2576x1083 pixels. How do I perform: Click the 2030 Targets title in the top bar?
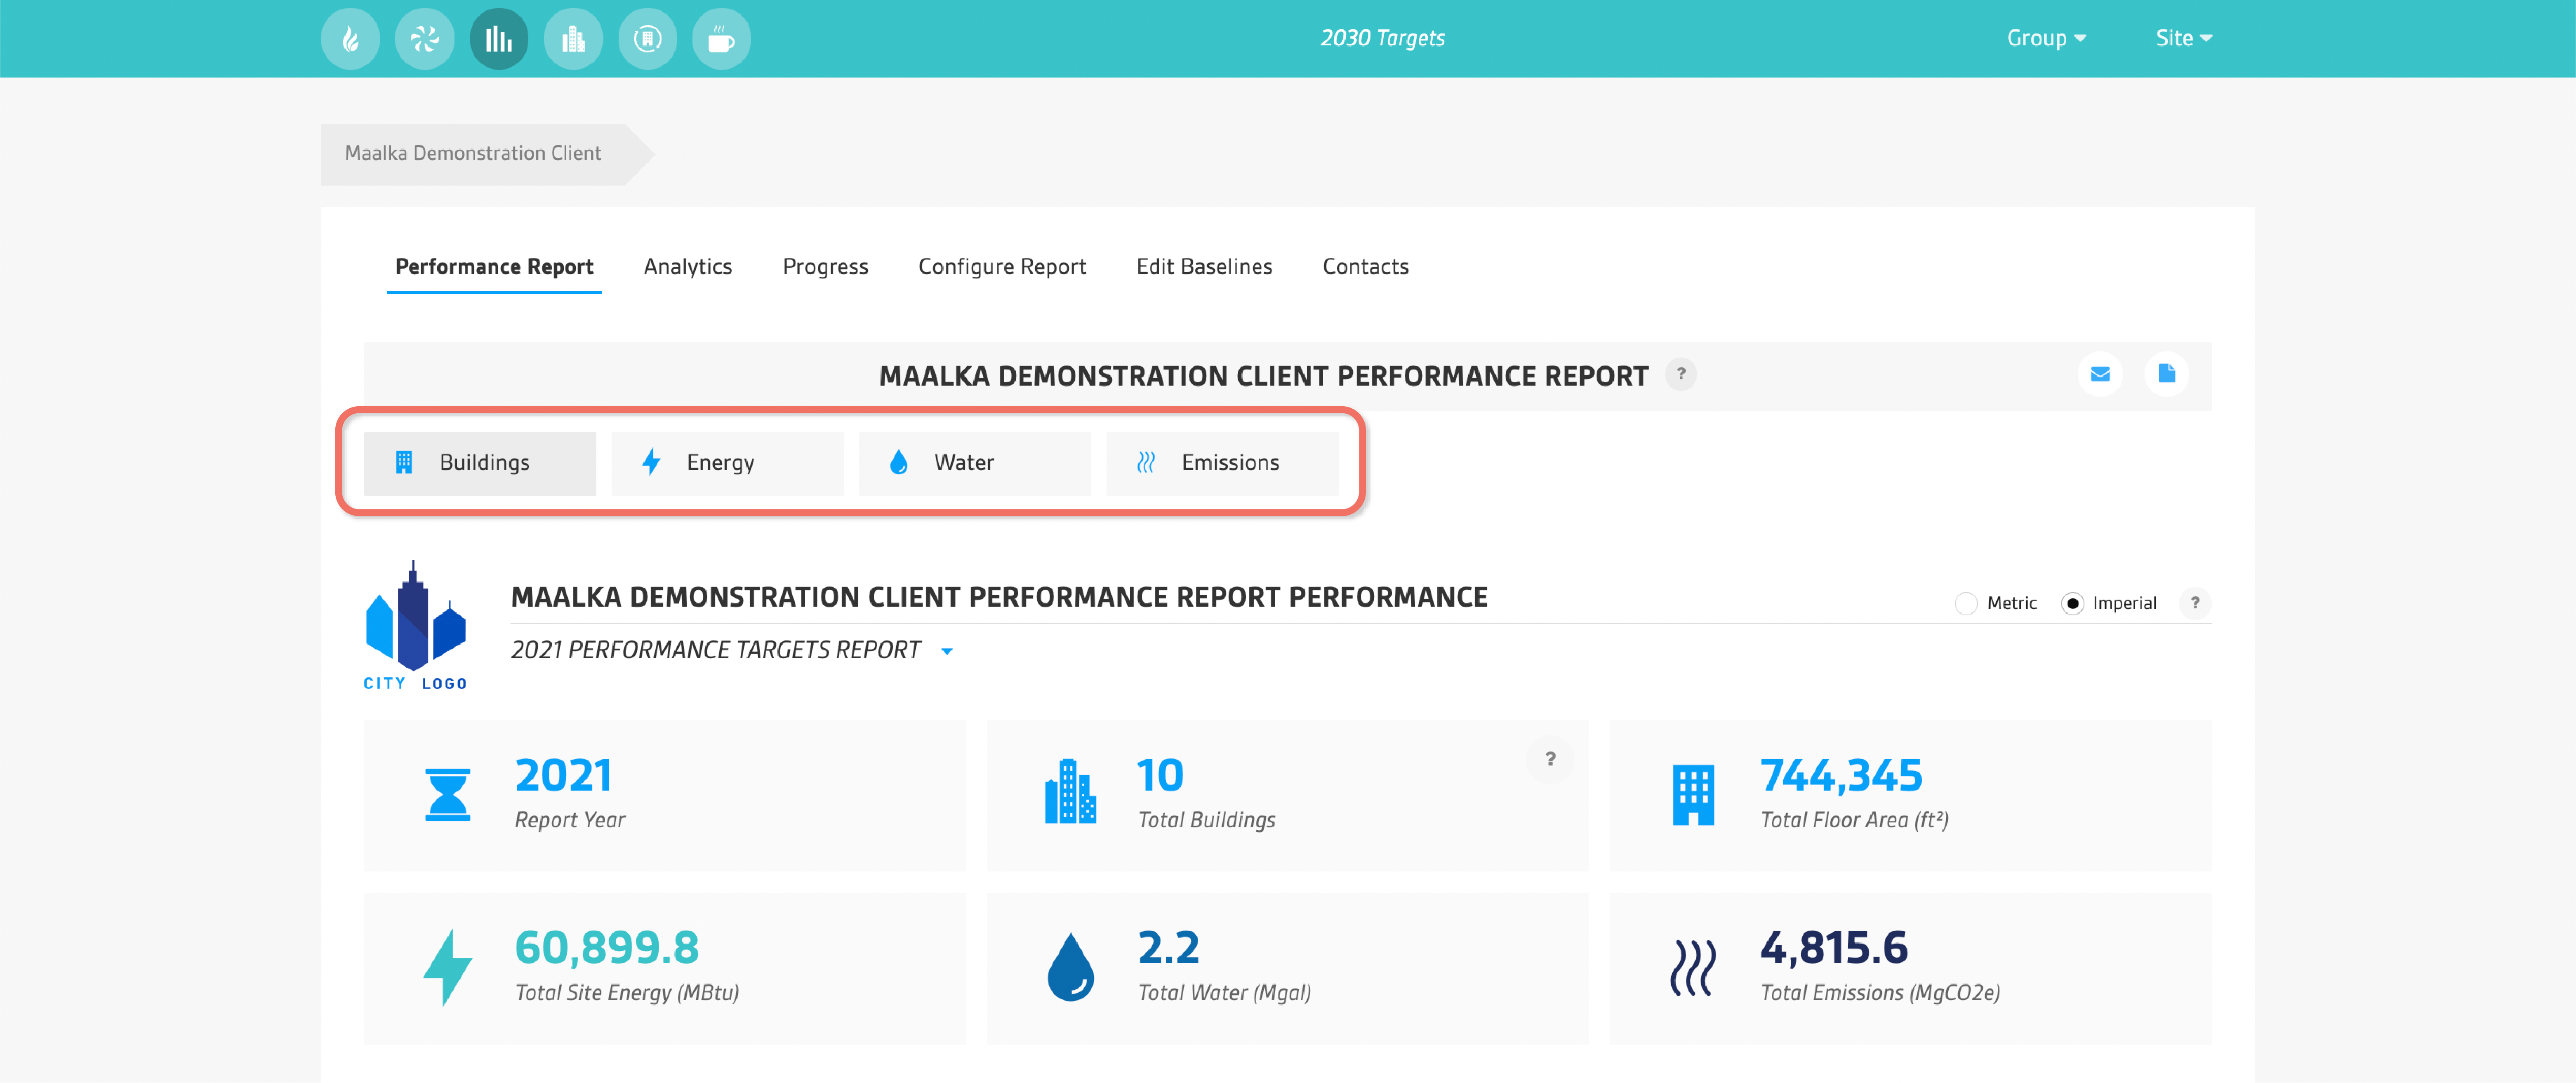pyautogui.click(x=1382, y=38)
